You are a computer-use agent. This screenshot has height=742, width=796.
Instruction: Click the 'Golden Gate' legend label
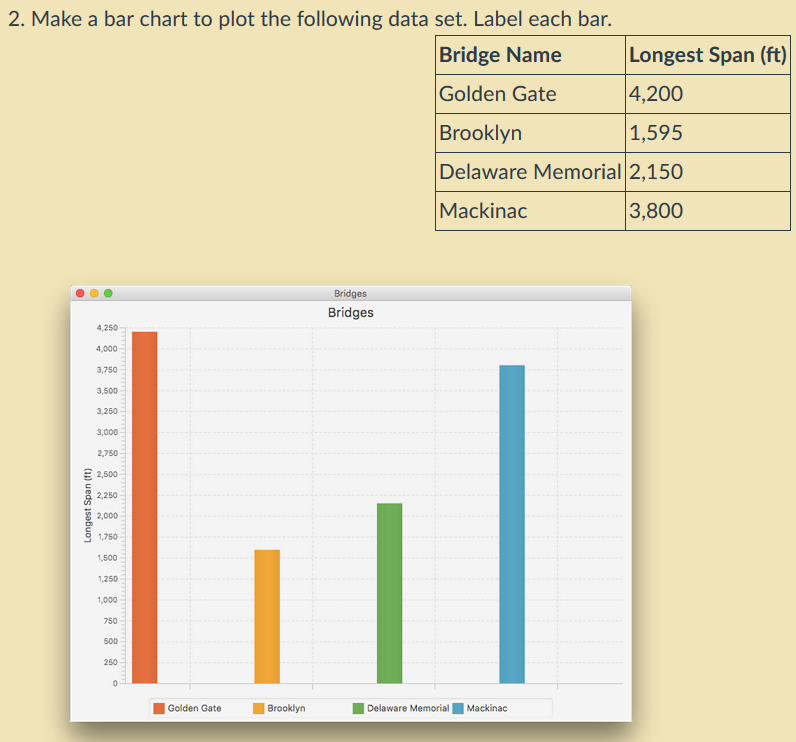click(x=194, y=708)
